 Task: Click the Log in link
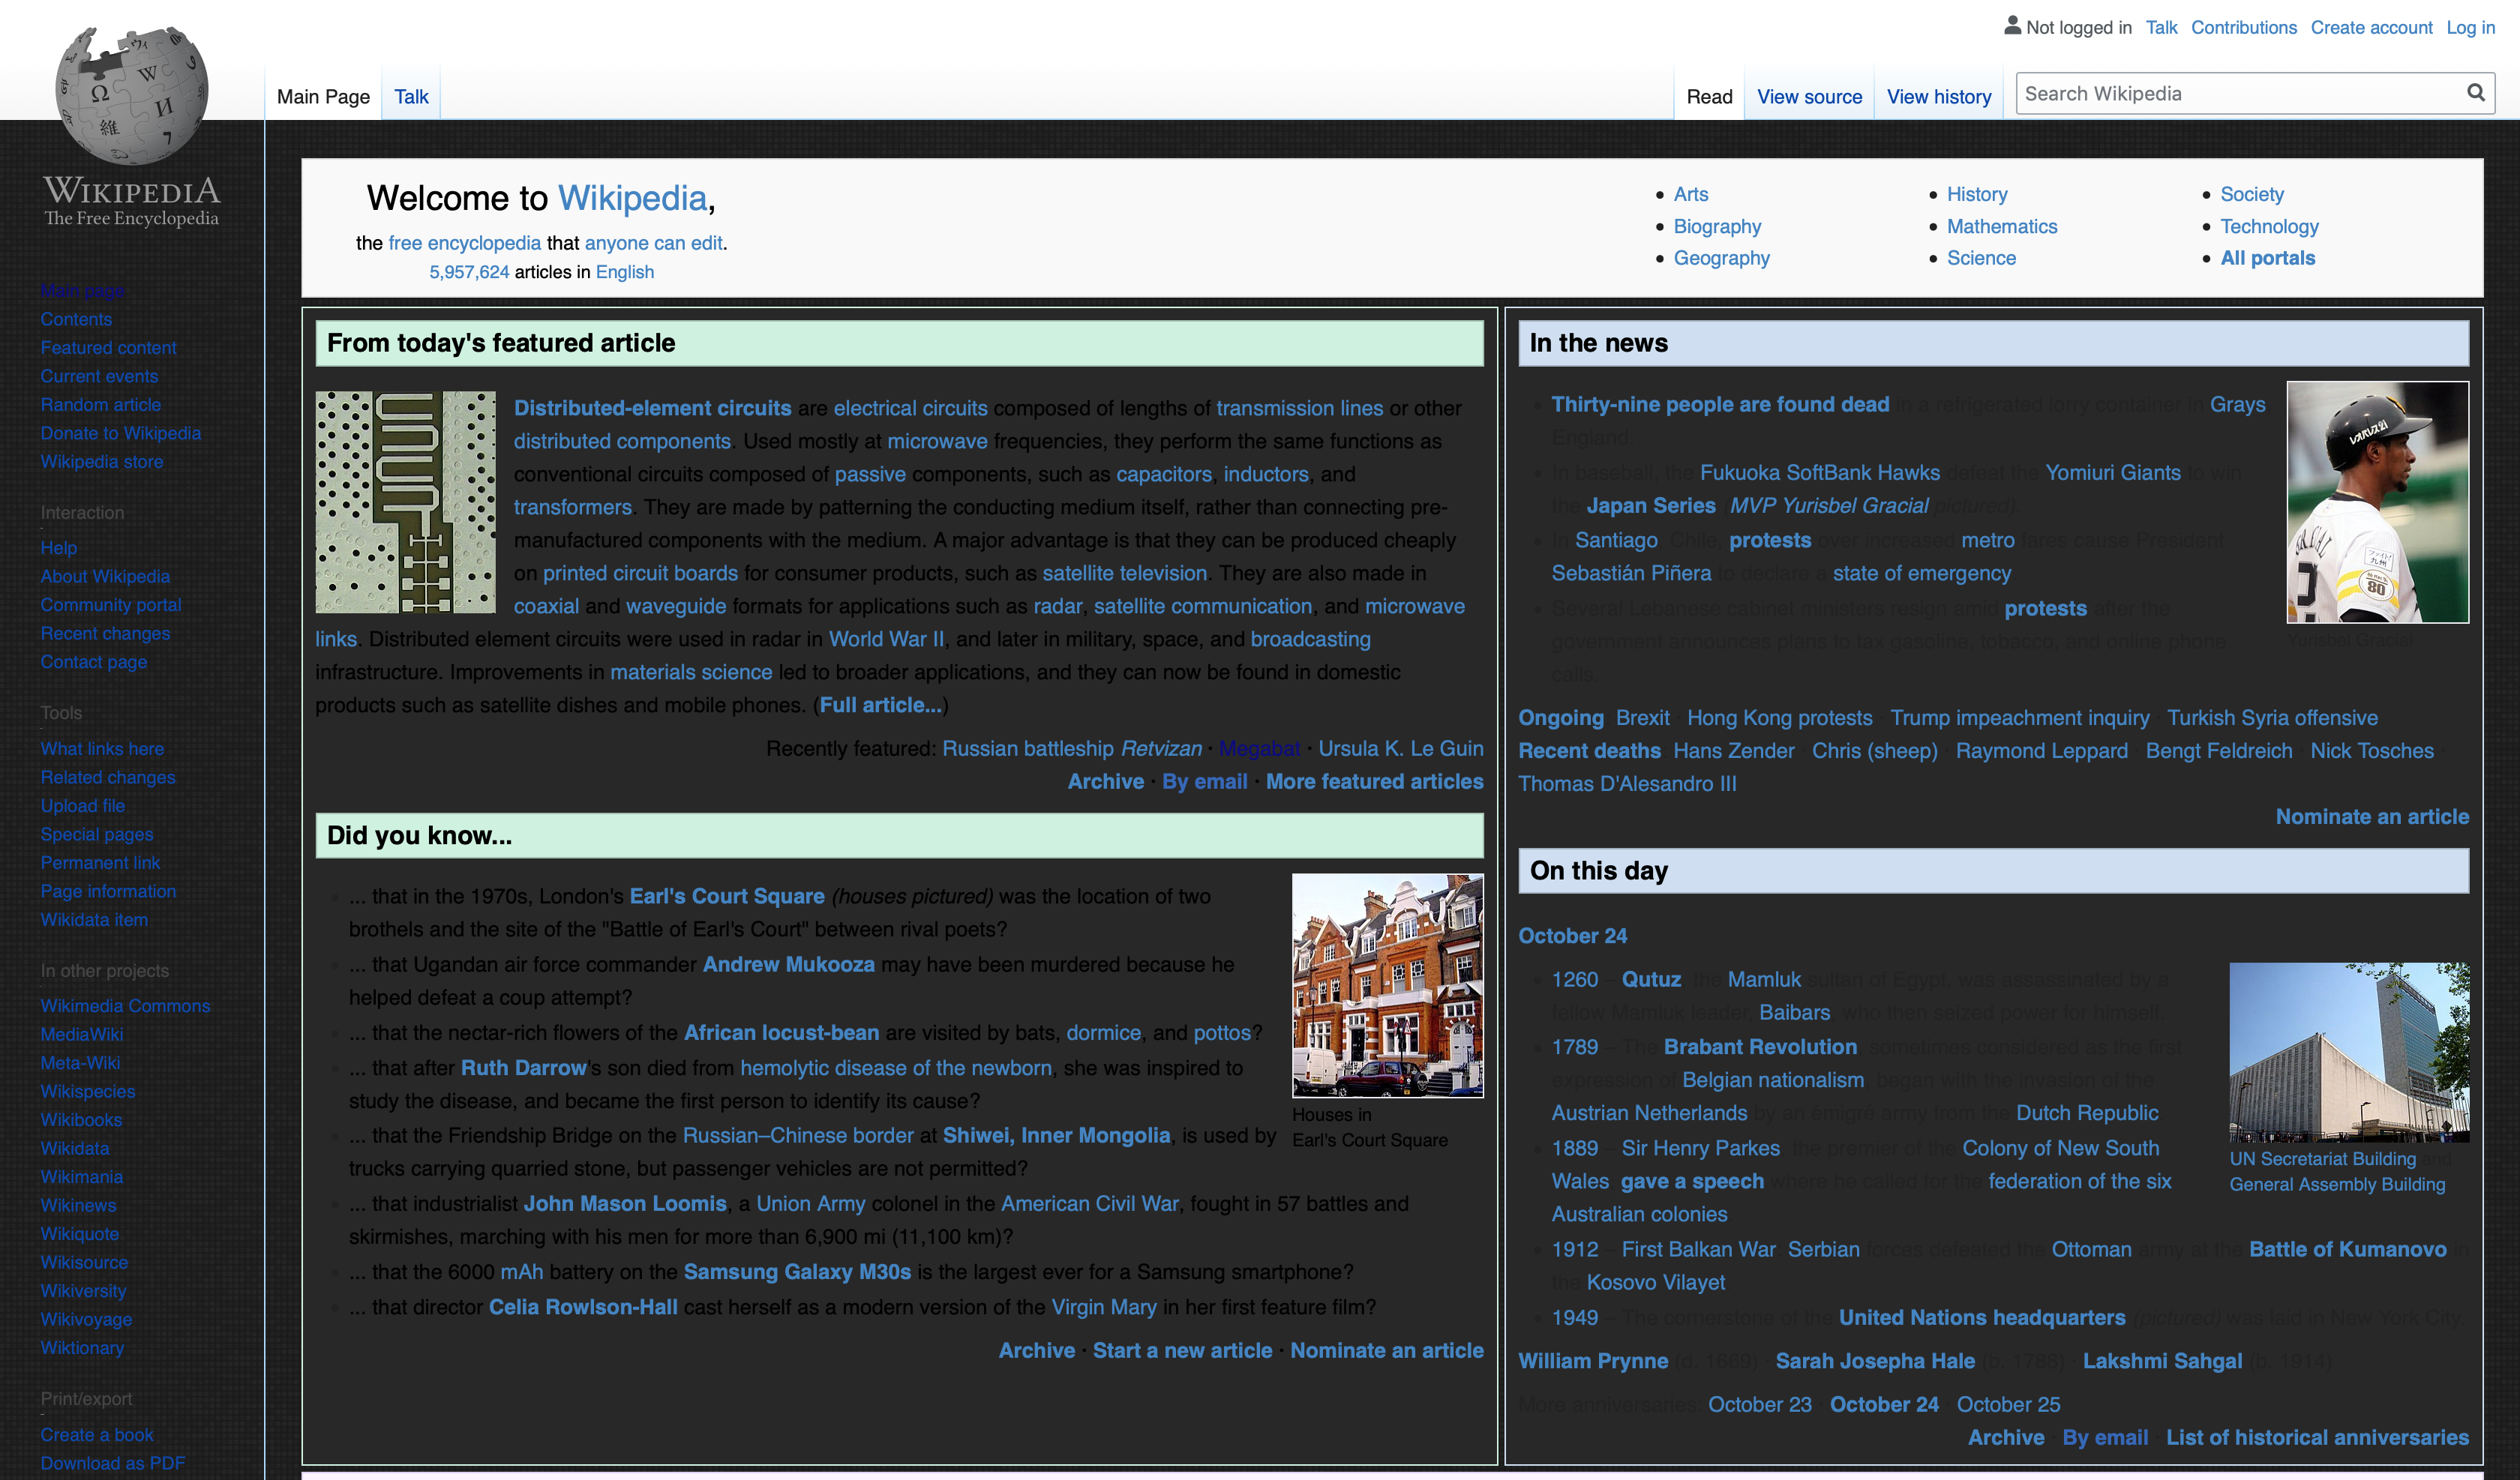[x=2470, y=27]
